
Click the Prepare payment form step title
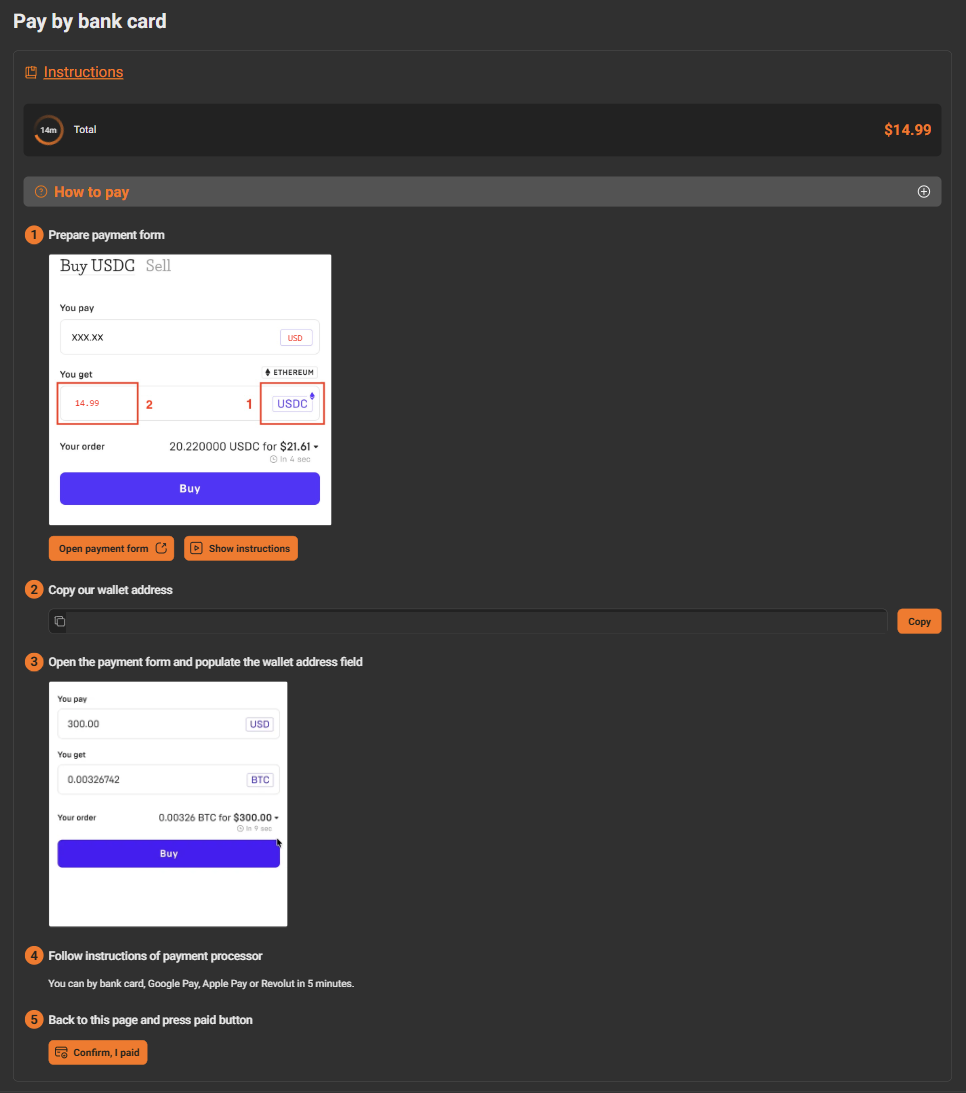pyautogui.click(x=107, y=235)
